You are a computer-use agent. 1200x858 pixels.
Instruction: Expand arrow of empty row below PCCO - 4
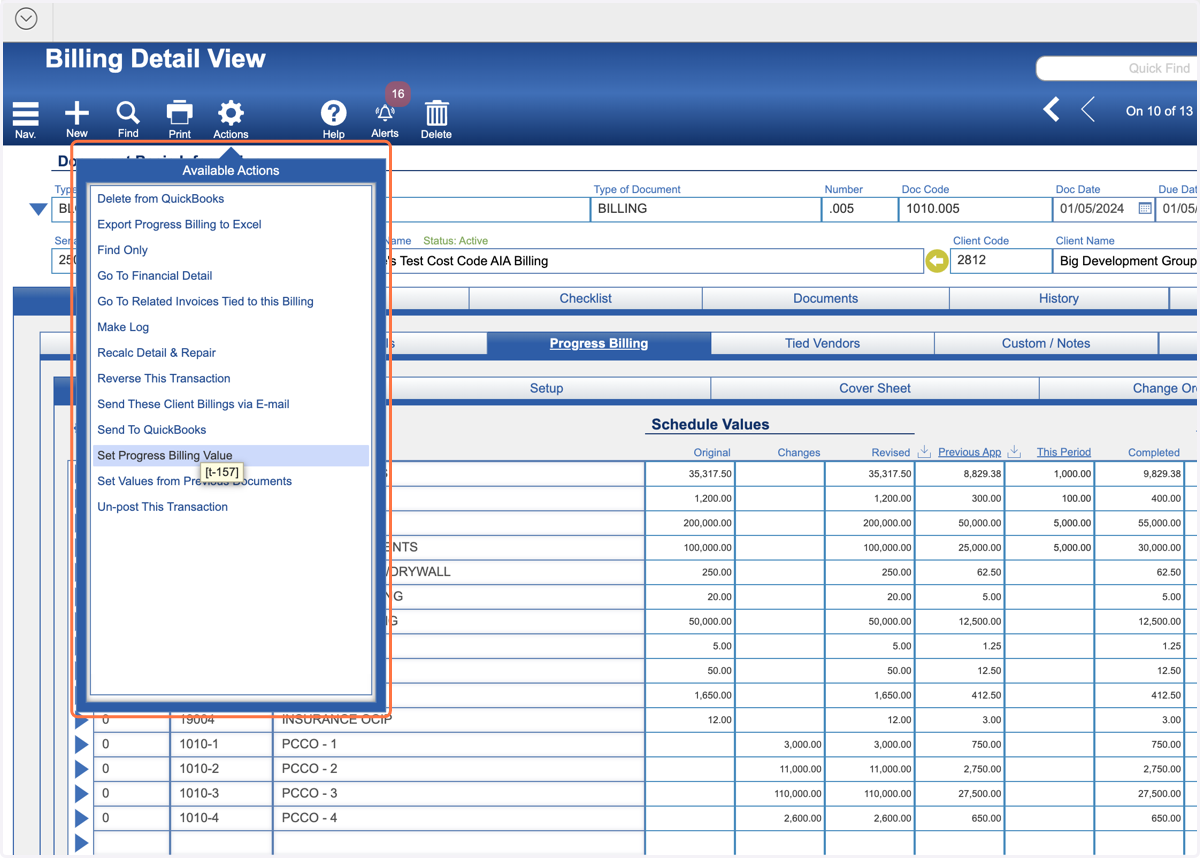[x=82, y=843]
